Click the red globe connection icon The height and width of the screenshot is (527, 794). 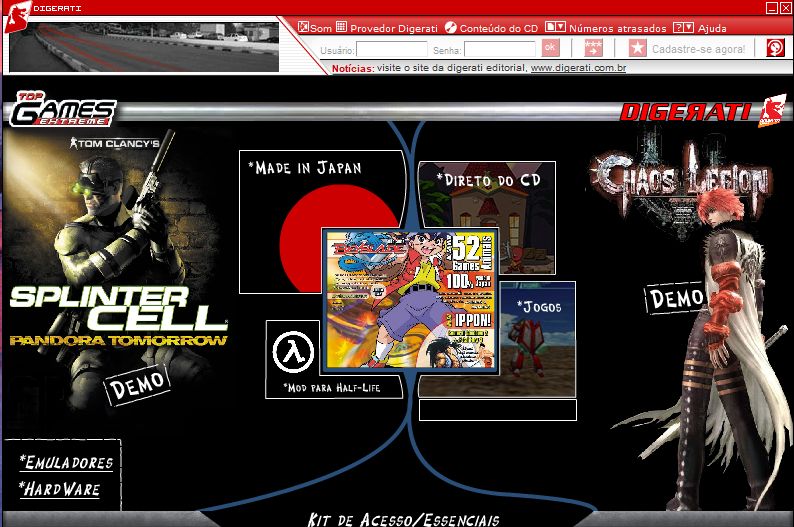[775, 48]
